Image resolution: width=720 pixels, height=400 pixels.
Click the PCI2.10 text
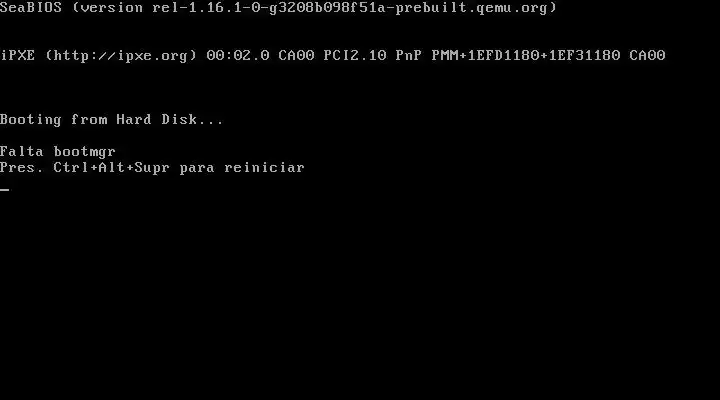pos(354,56)
